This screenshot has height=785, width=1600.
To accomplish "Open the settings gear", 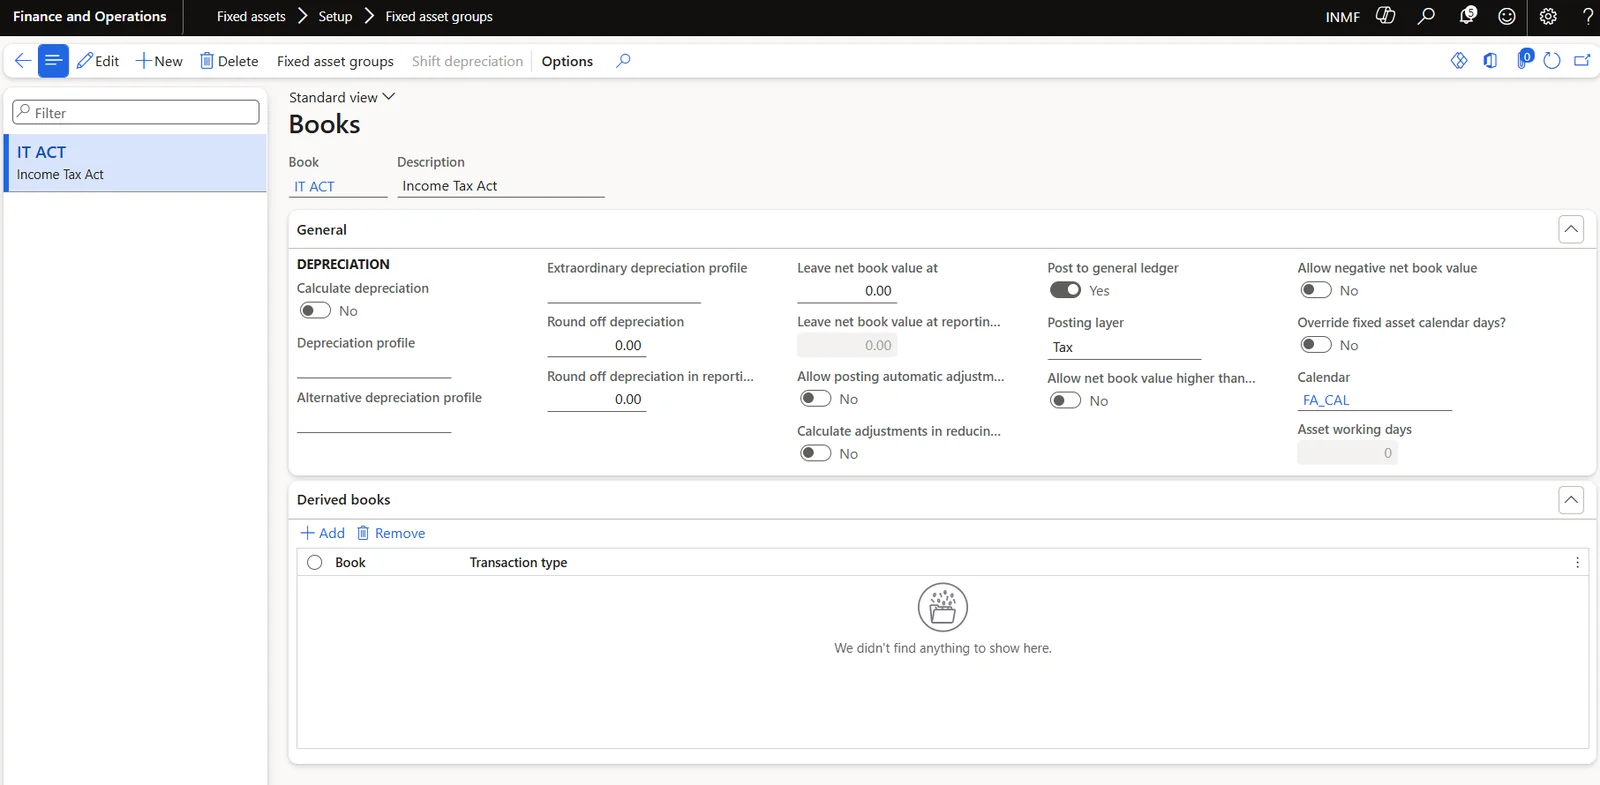I will [1548, 16].
